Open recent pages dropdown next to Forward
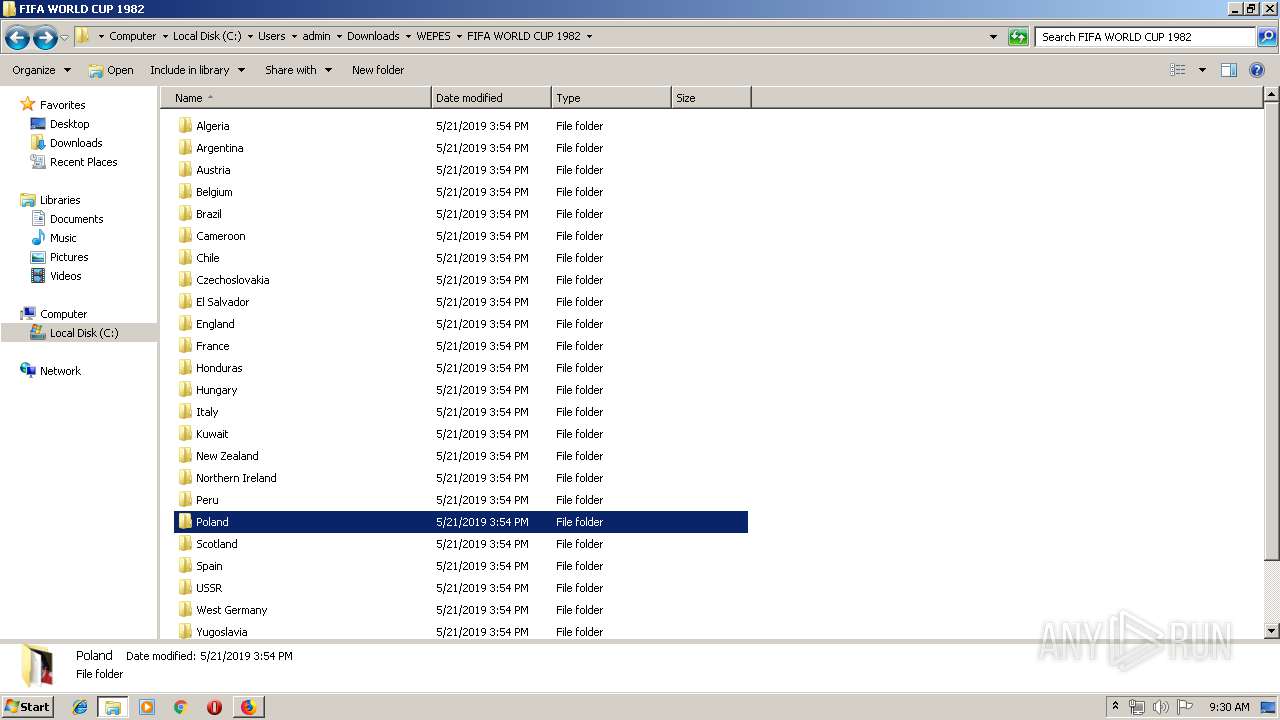 click(65, 38)
